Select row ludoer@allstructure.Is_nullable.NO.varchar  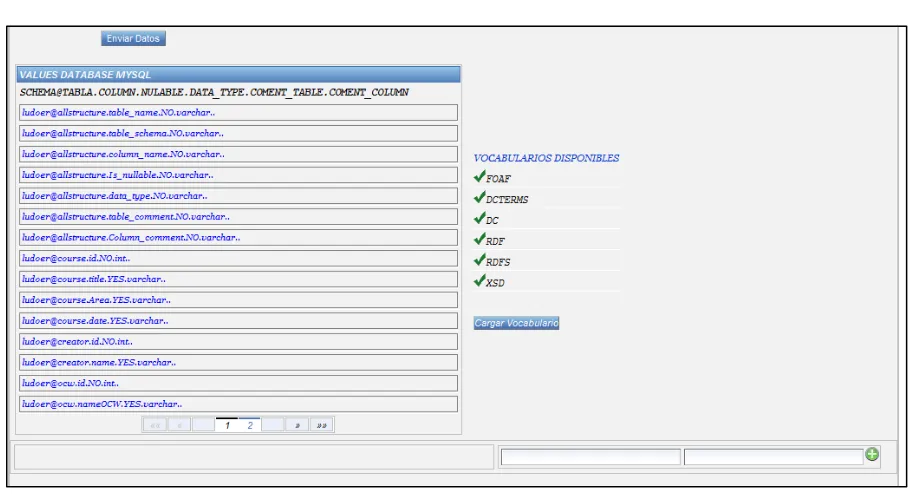(x=238, y=175)
